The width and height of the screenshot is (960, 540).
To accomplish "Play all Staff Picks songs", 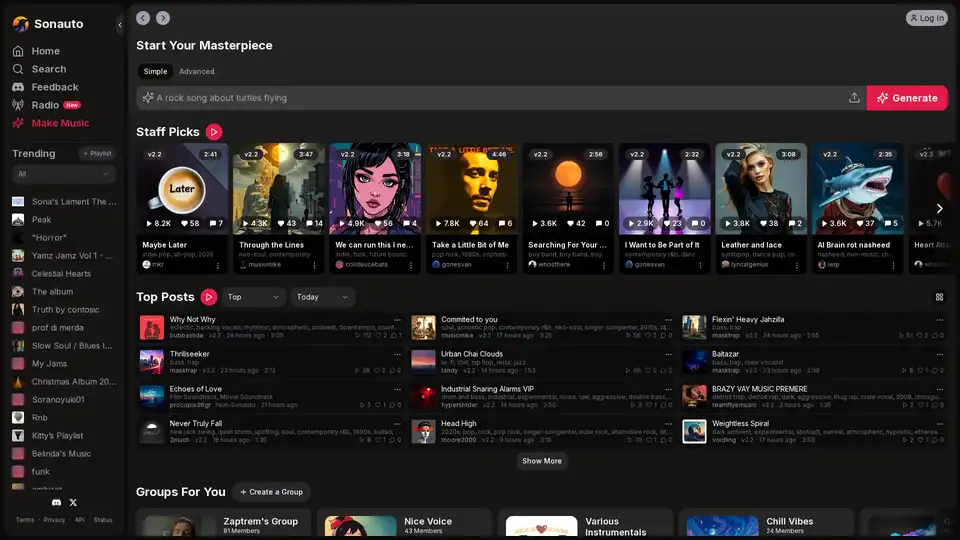I will click(x=214, y=132).
